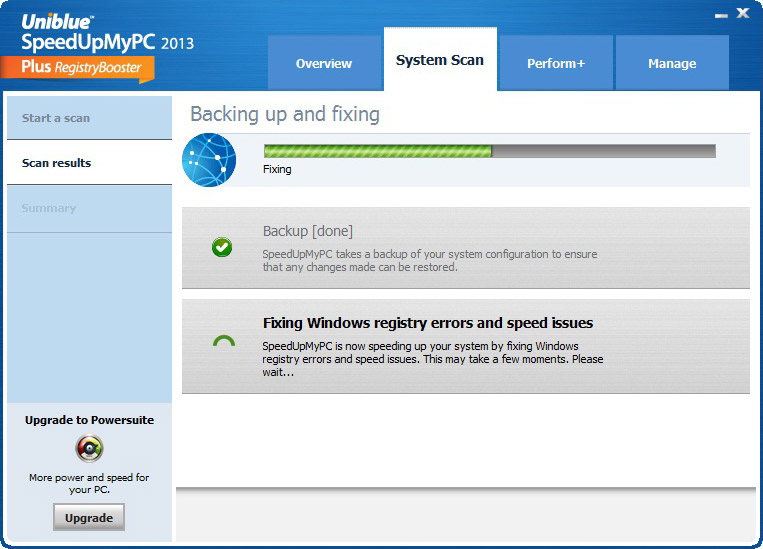Click the Backup [done] heading
Viewport: 763px width, 549px height.
coord(308,231)
